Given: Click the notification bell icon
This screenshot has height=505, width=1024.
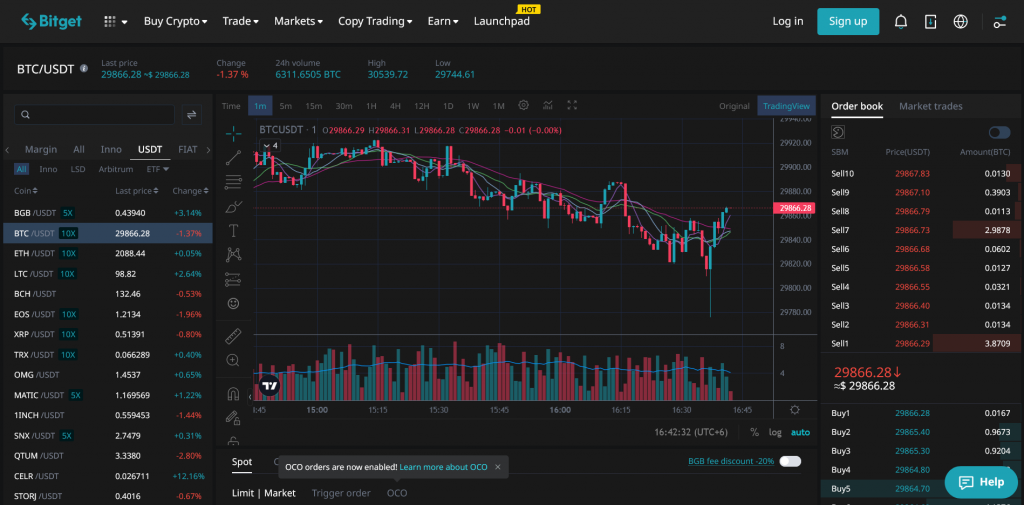Looking at the screenshot, I should tap(901, 21).
